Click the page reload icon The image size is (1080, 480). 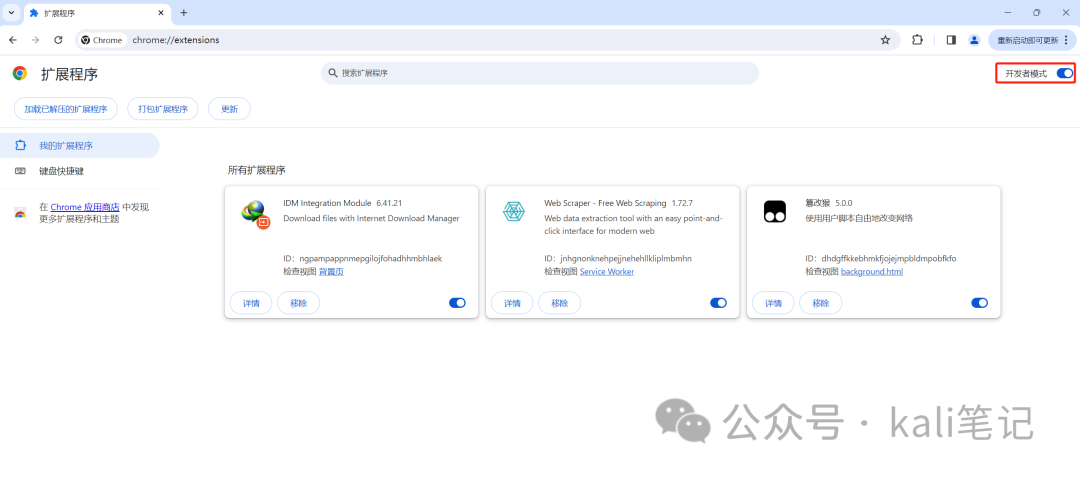[58, 40]
